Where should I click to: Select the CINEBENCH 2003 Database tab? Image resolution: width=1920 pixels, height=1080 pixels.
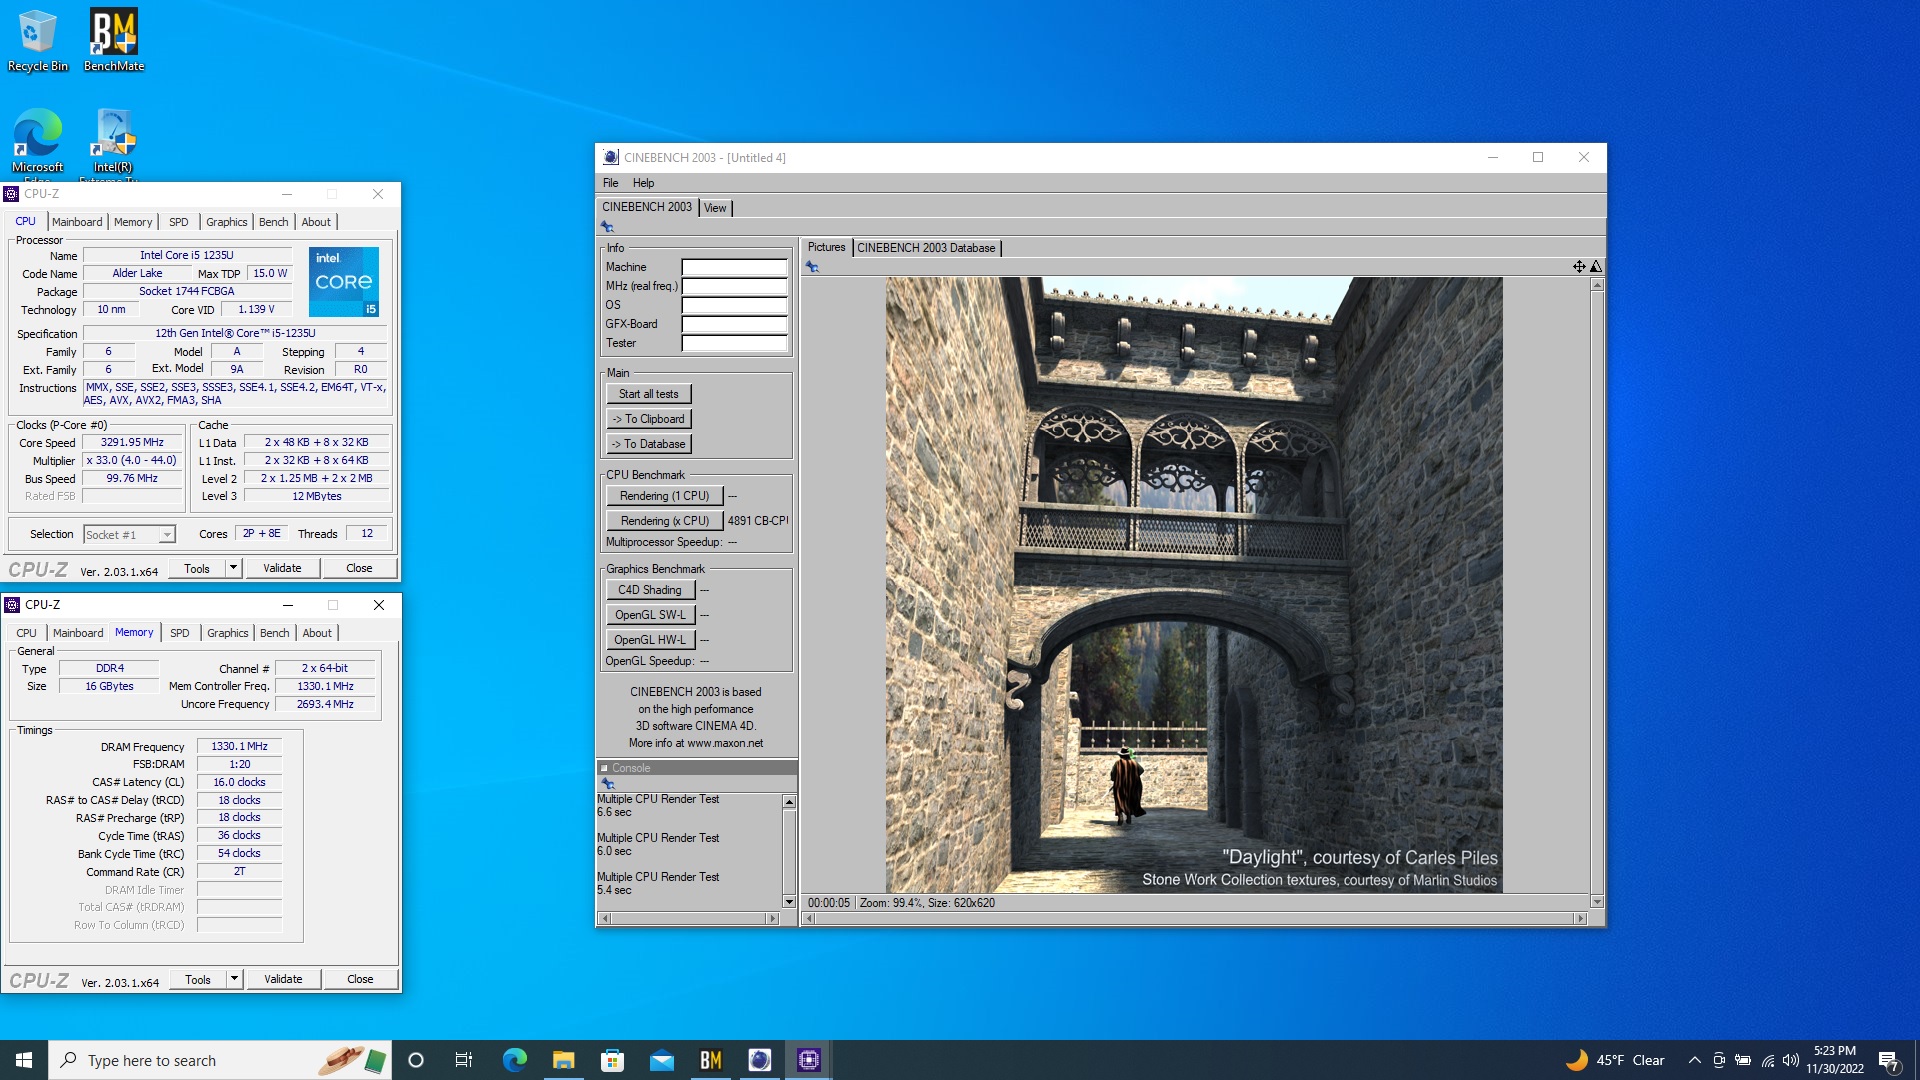tap(926, 248)
